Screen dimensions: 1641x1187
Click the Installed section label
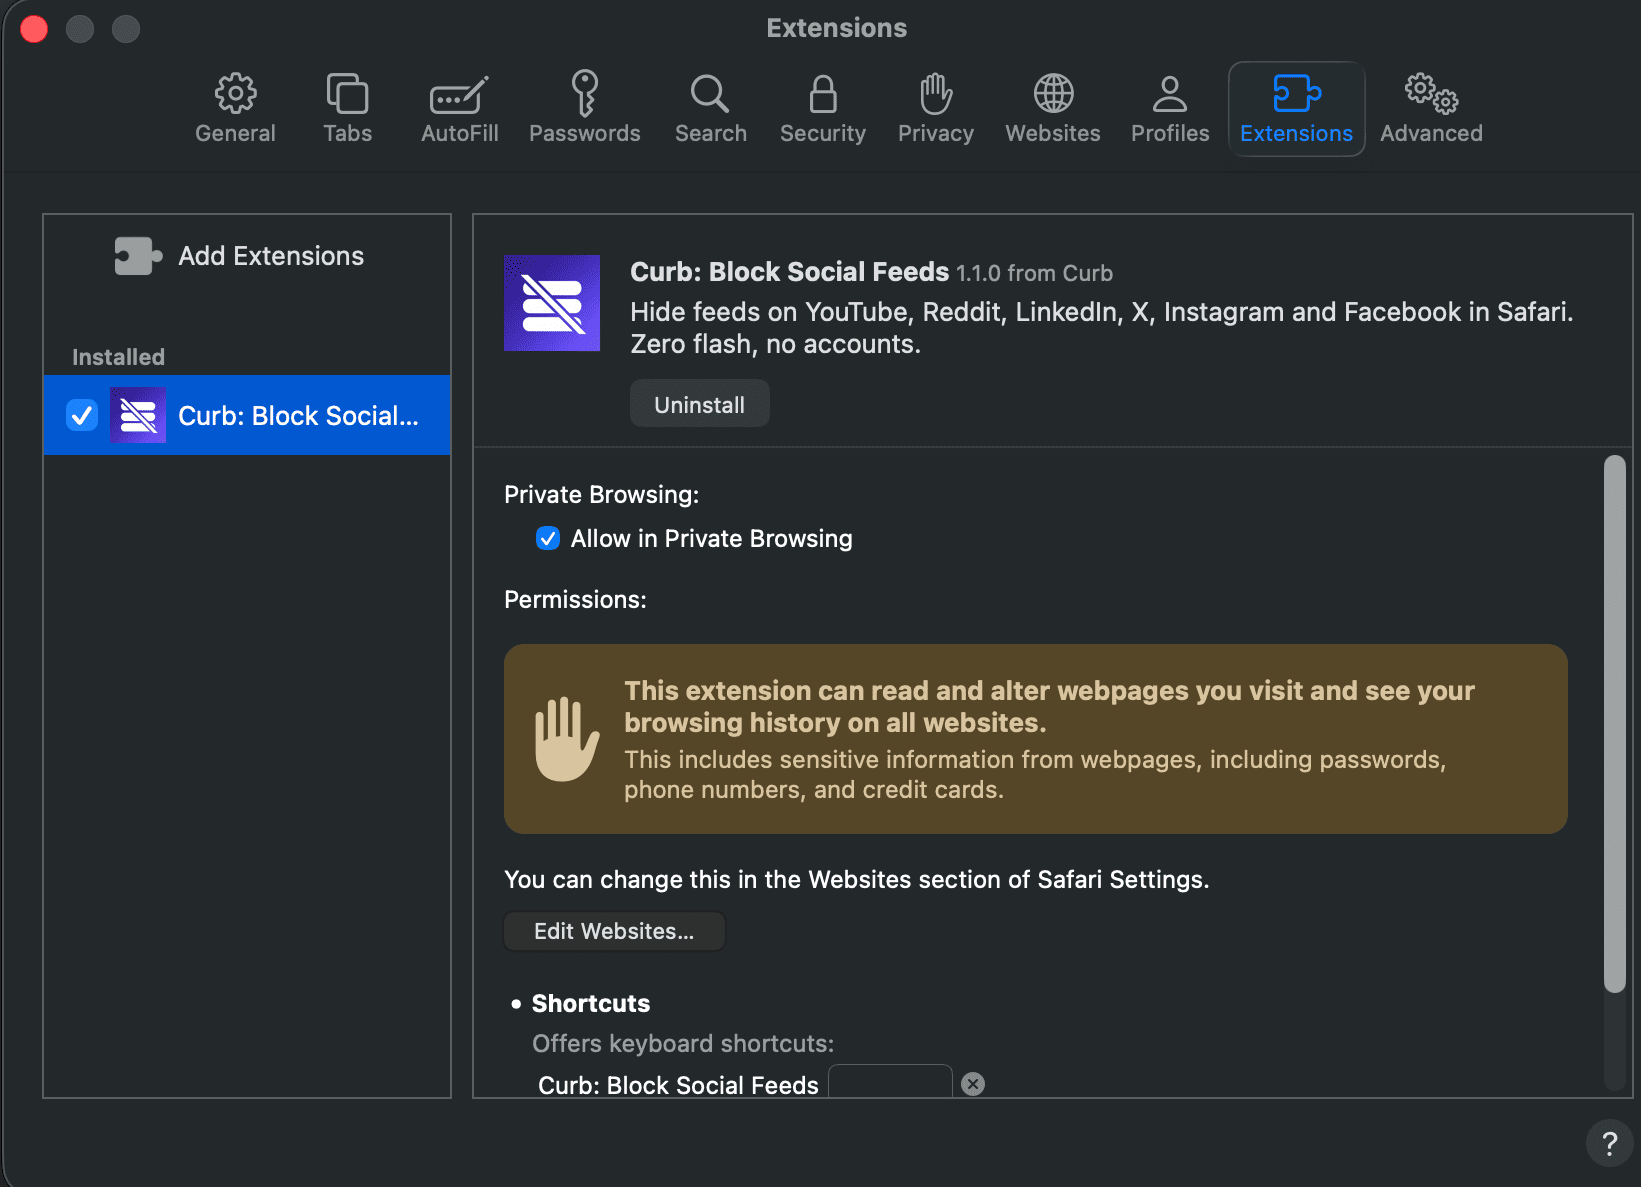coord(118,357)
